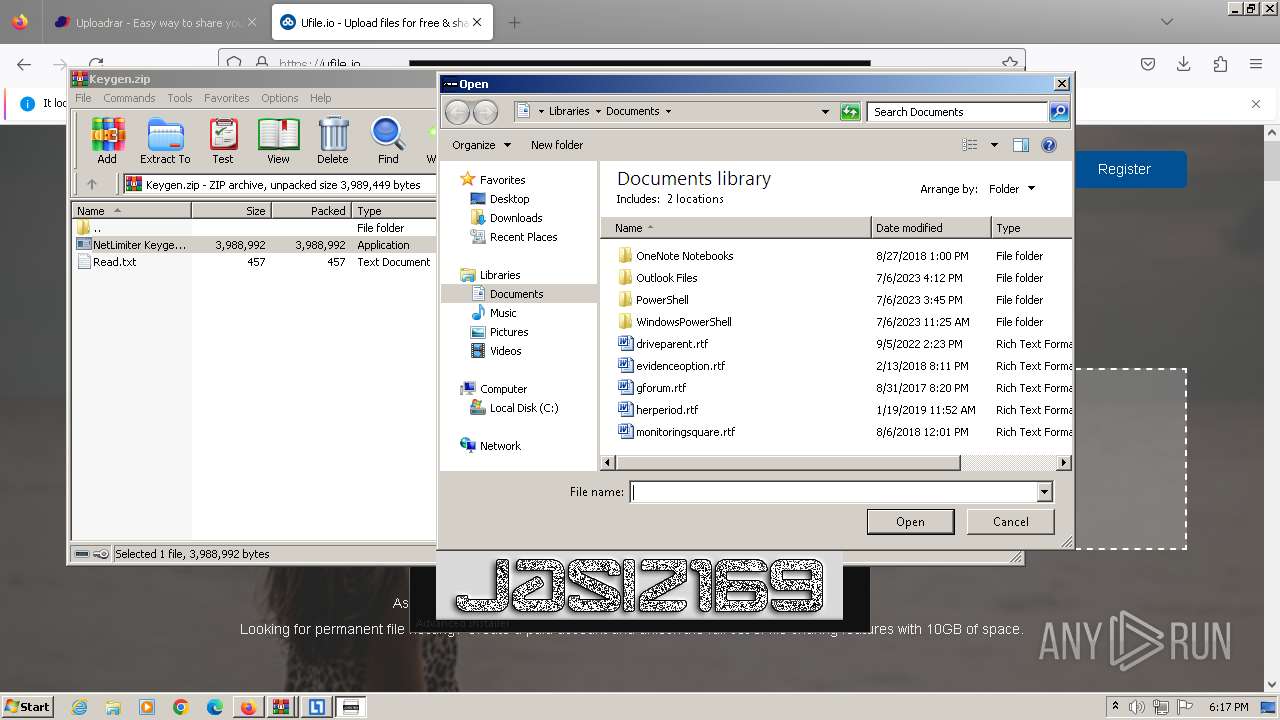Sort WinRAR list by Size column

coord(231,211)
